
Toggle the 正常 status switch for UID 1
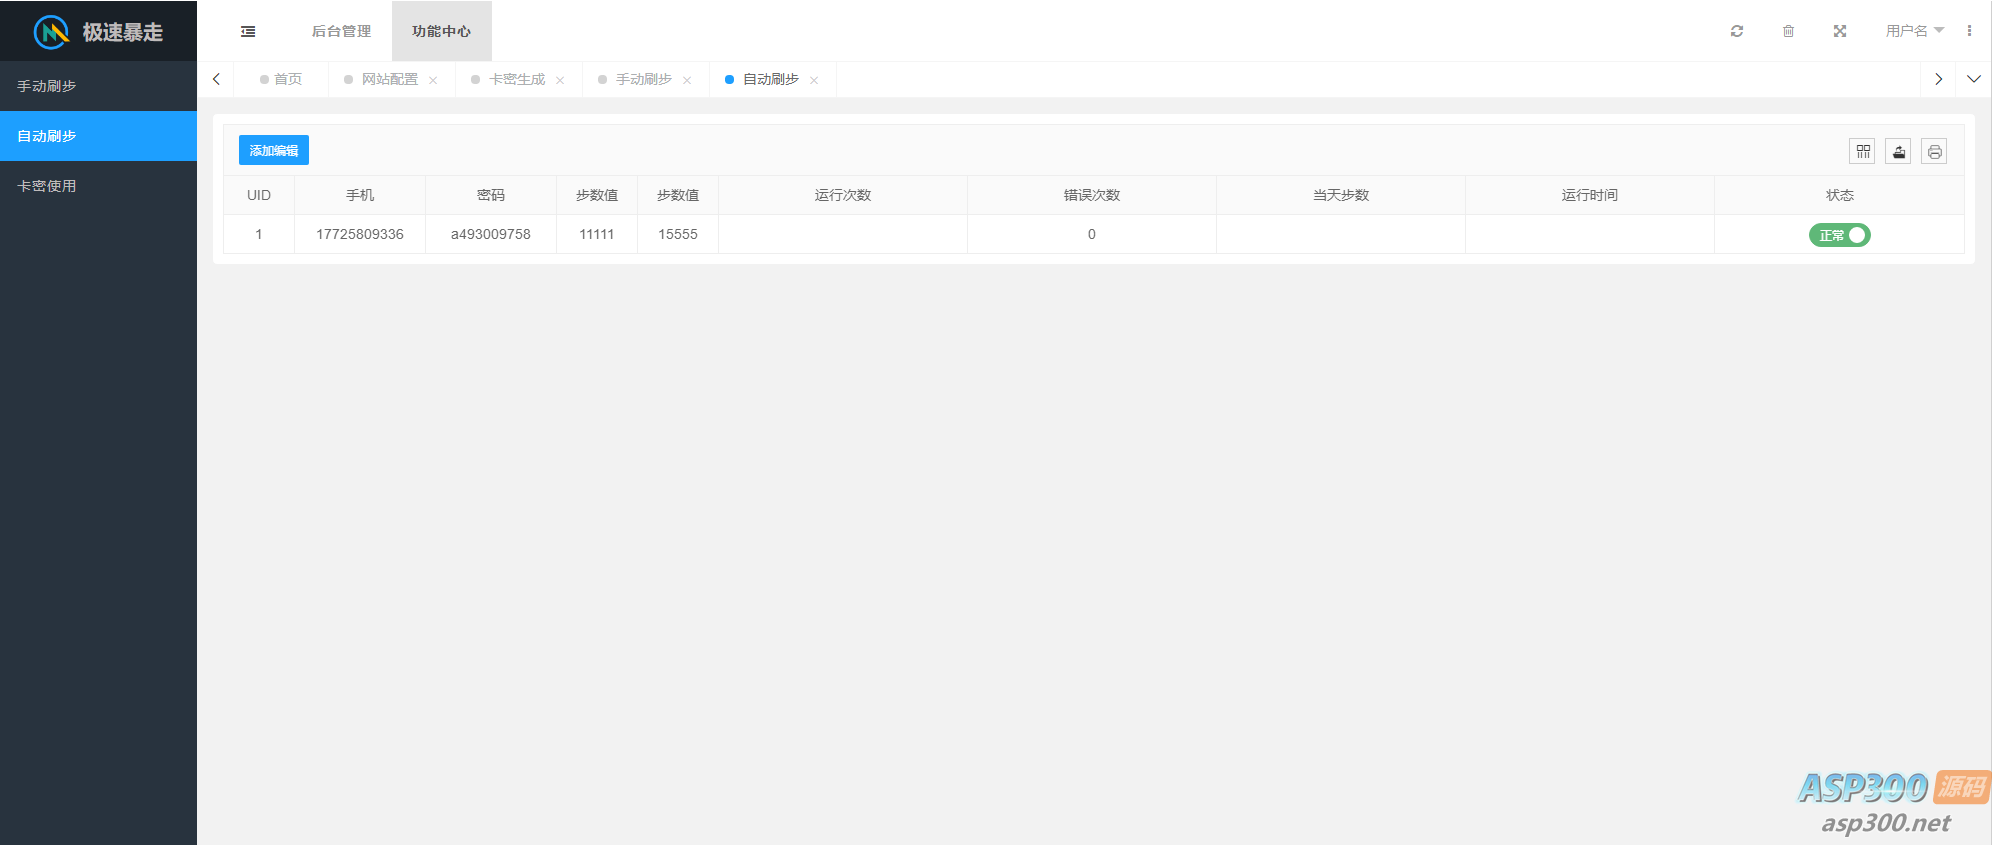click(x=1839, y=235)
